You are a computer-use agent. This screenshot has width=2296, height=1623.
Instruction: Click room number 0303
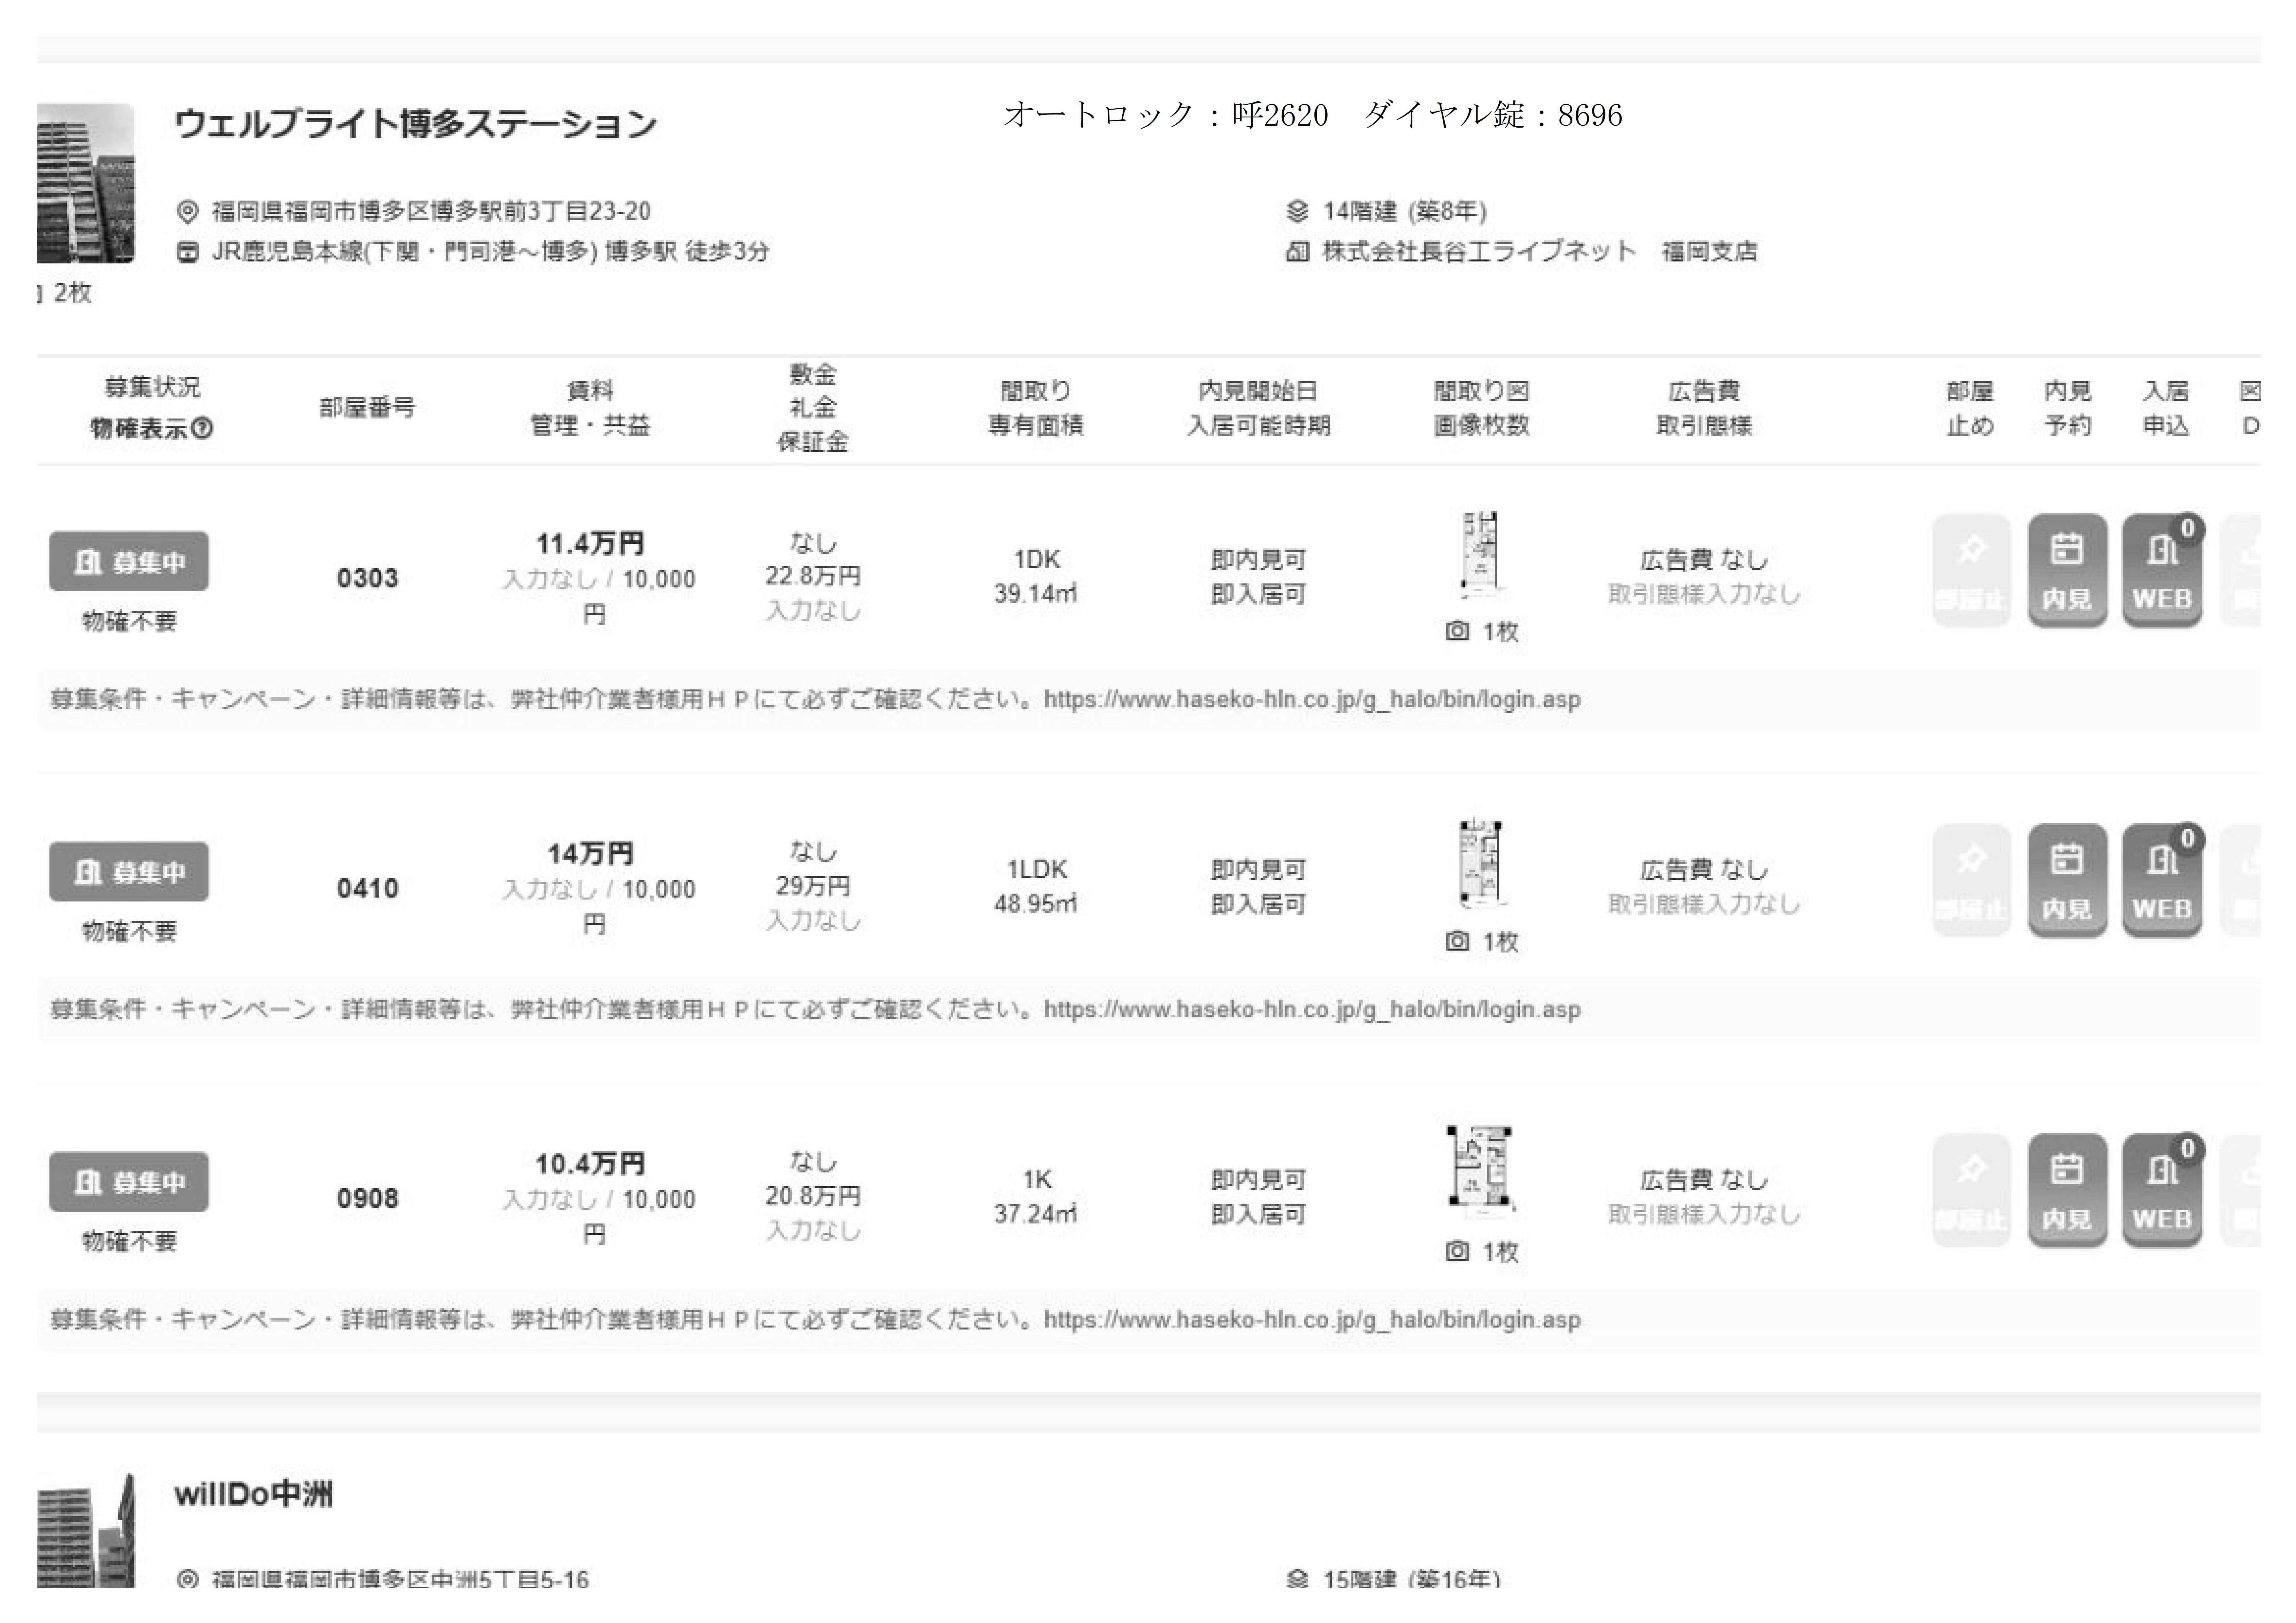(367, 578)
